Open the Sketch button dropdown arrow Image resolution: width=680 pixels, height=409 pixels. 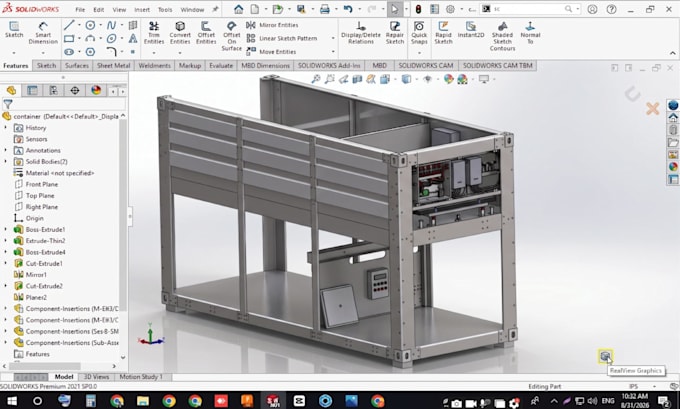(14, 53)
